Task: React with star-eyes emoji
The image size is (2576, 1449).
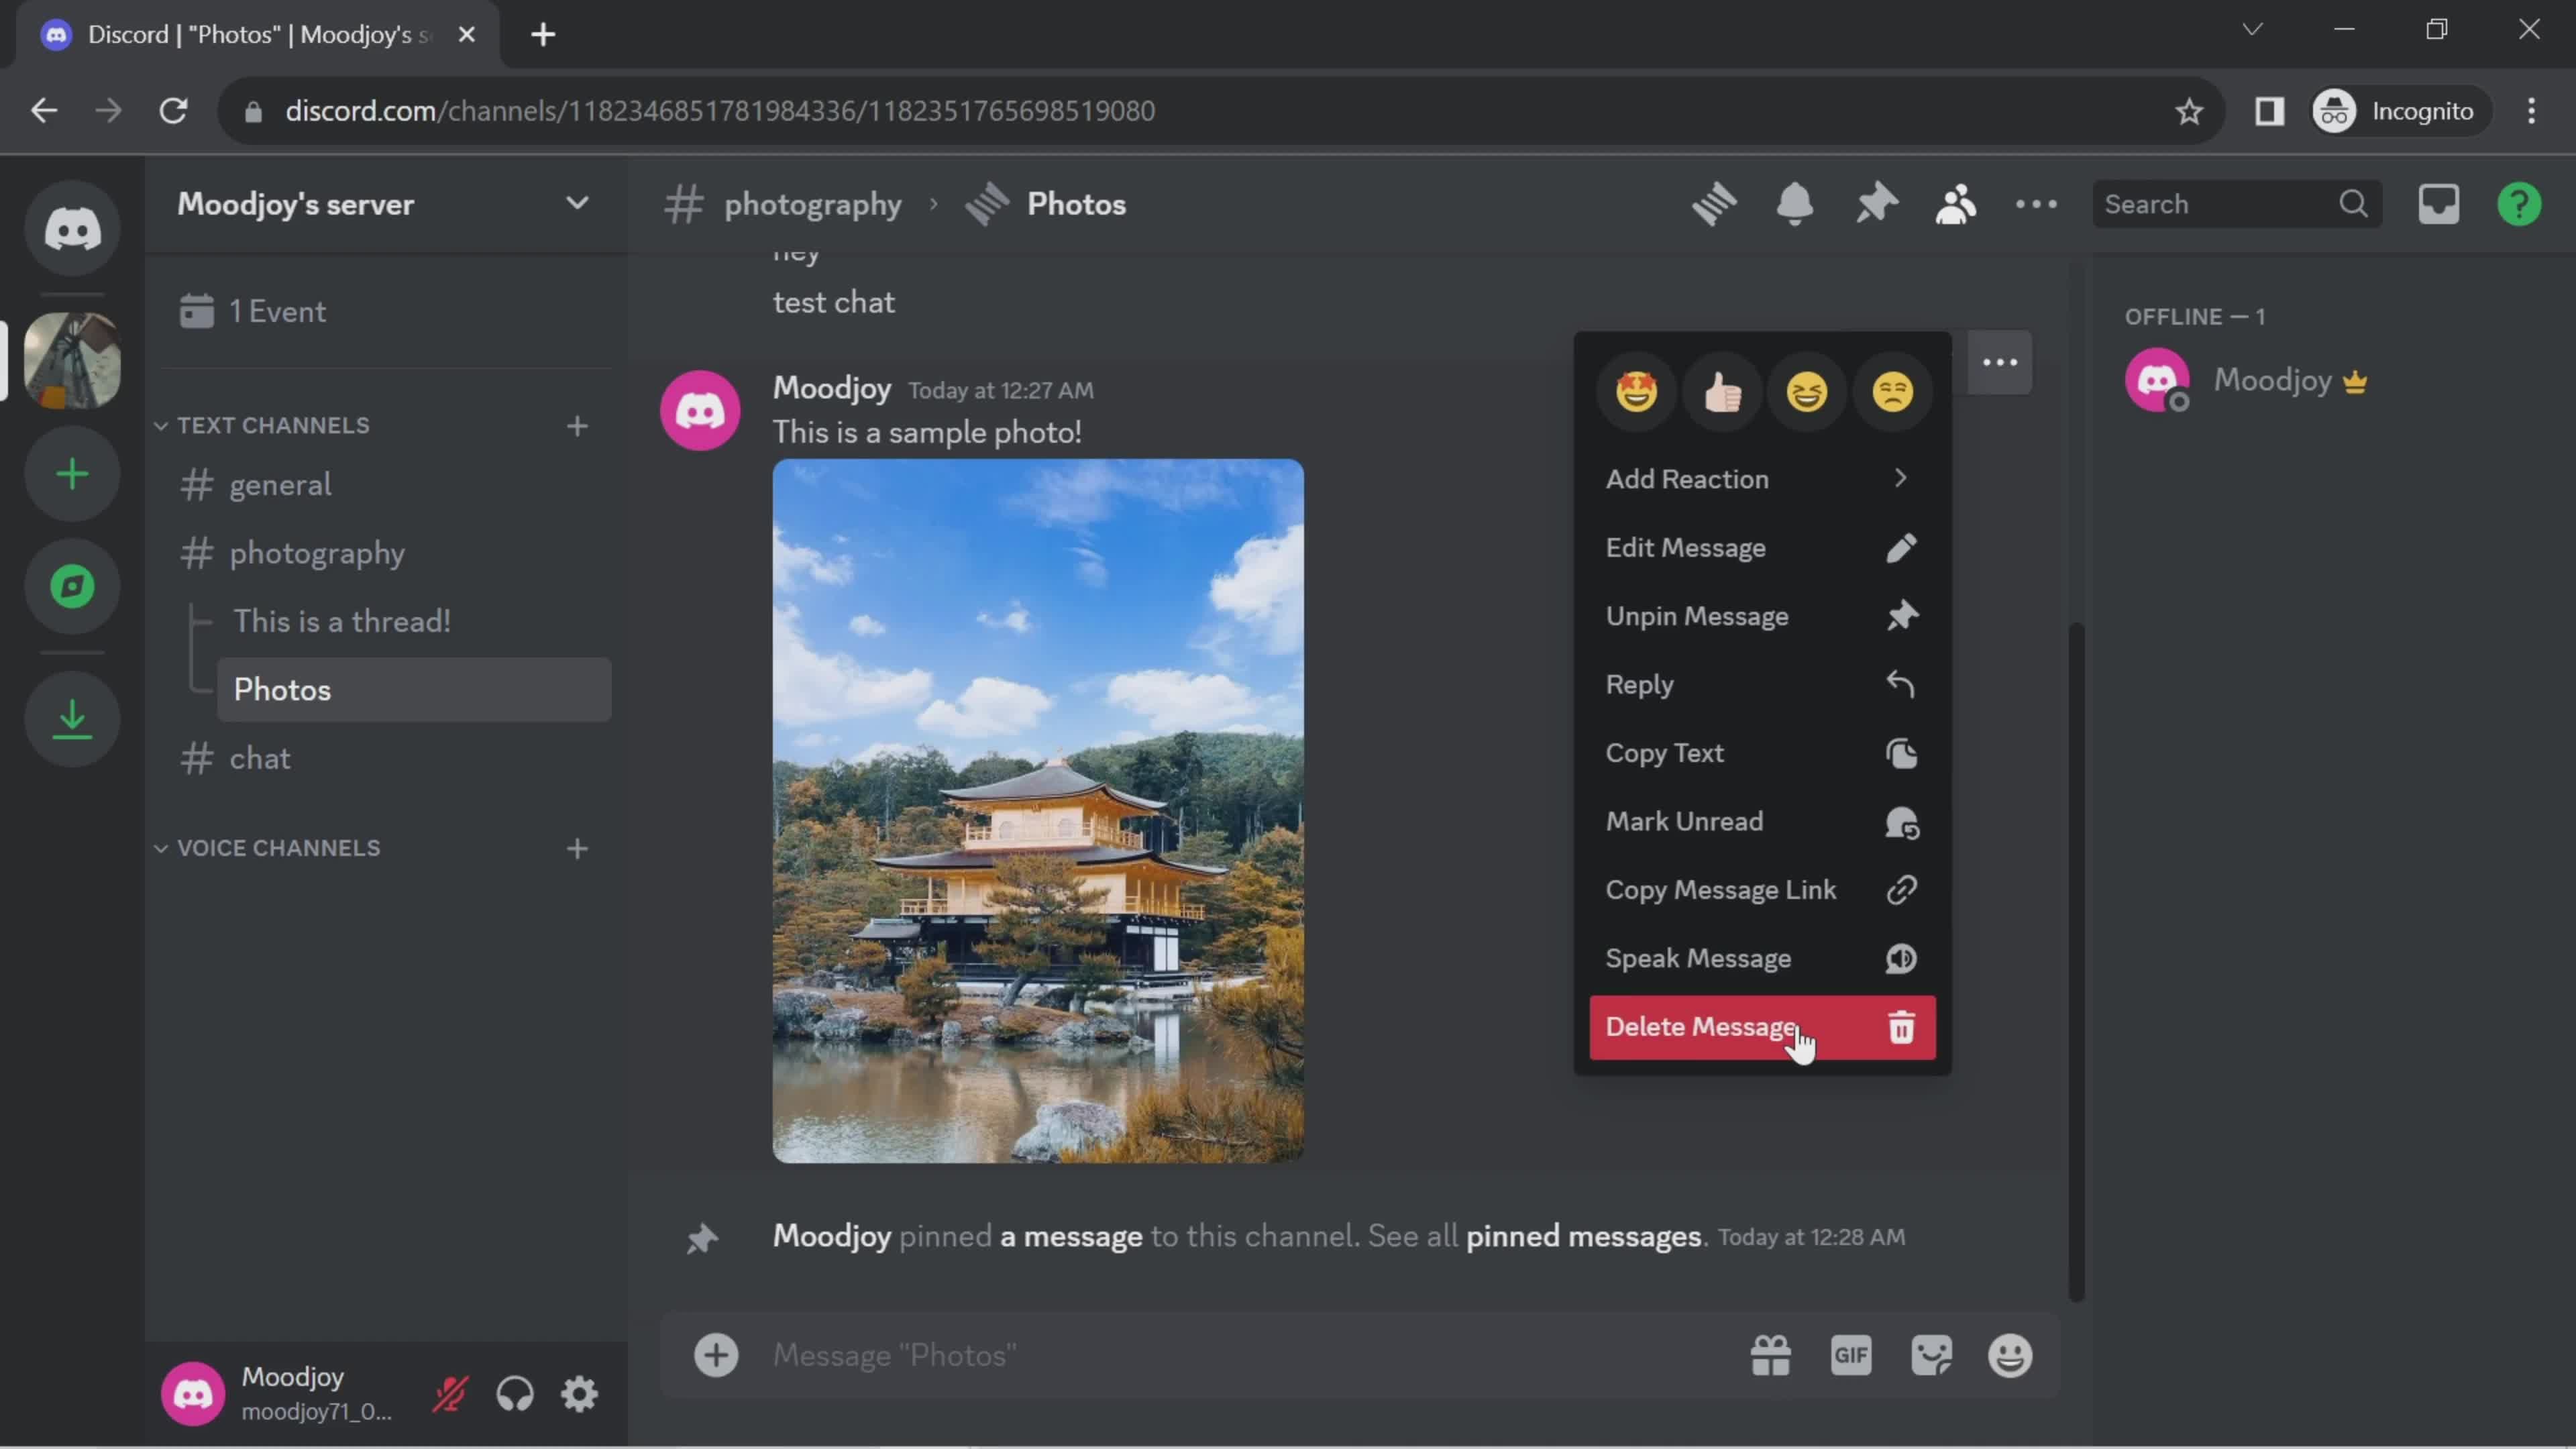Action: click(1637, 391)
